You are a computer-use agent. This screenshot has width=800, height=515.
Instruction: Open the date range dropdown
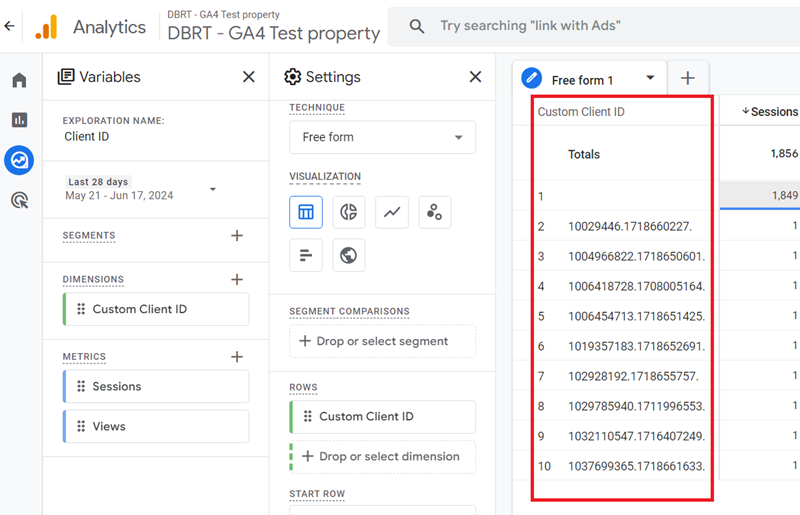[x=213, y=189]
